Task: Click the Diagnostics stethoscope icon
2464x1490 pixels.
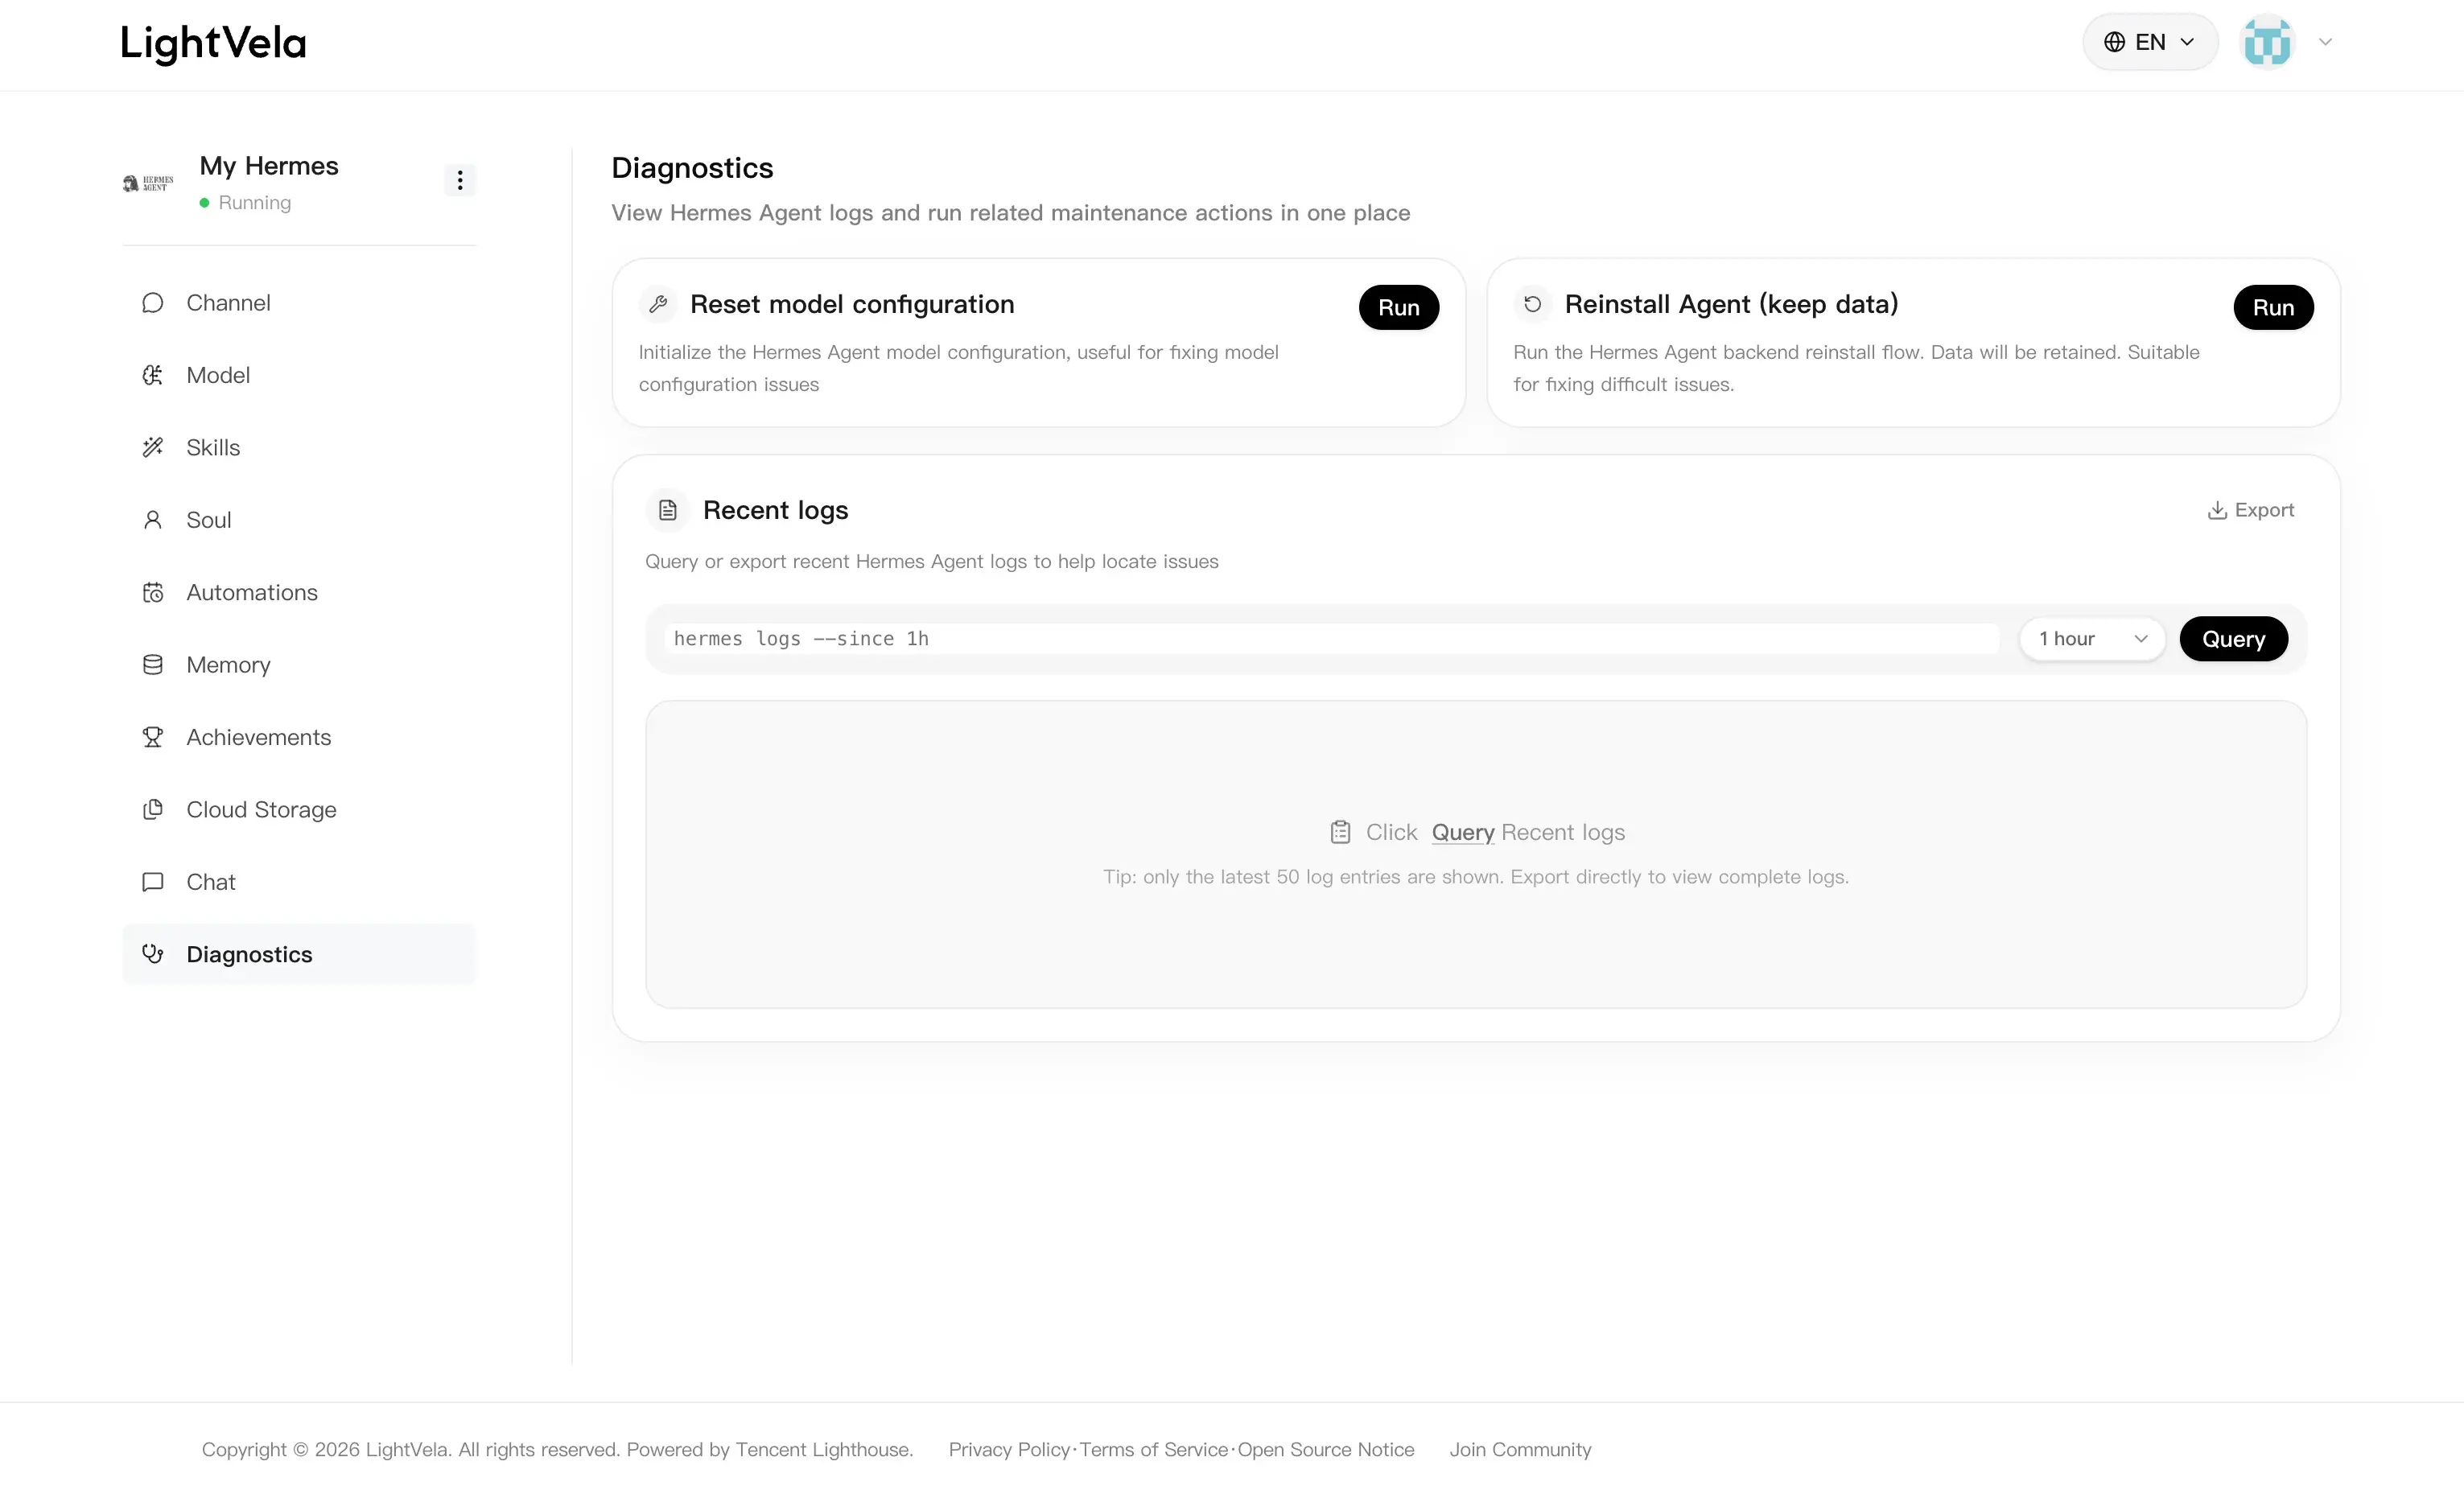Action: pos(152,954)
